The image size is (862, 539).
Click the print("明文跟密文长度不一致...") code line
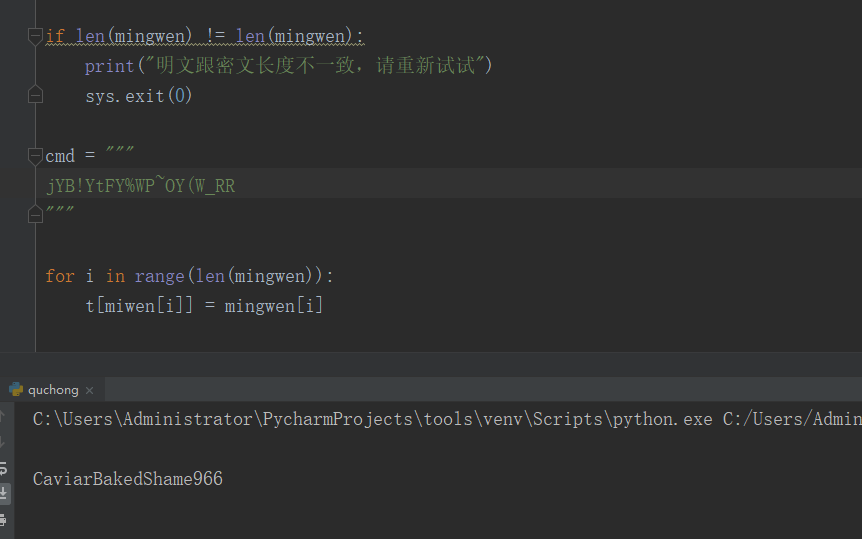(289, 65)
